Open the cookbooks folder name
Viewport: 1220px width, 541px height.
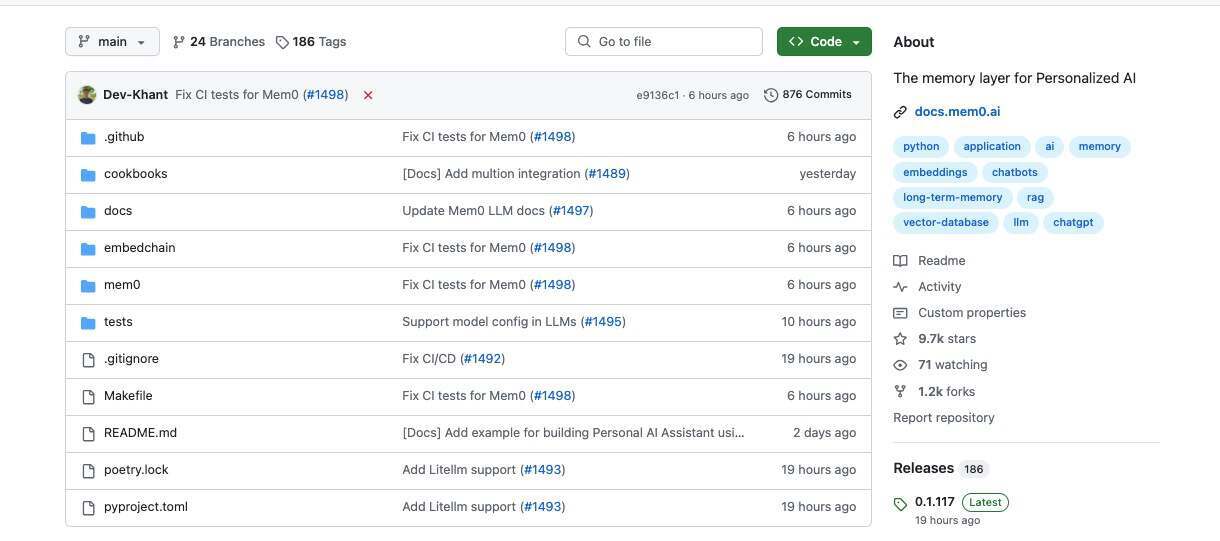click(x=136, y=174)
